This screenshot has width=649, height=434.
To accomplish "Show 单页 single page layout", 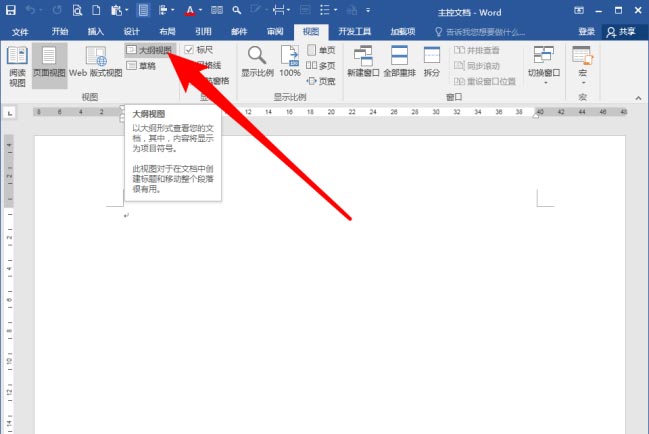I will tap(321, 50).
